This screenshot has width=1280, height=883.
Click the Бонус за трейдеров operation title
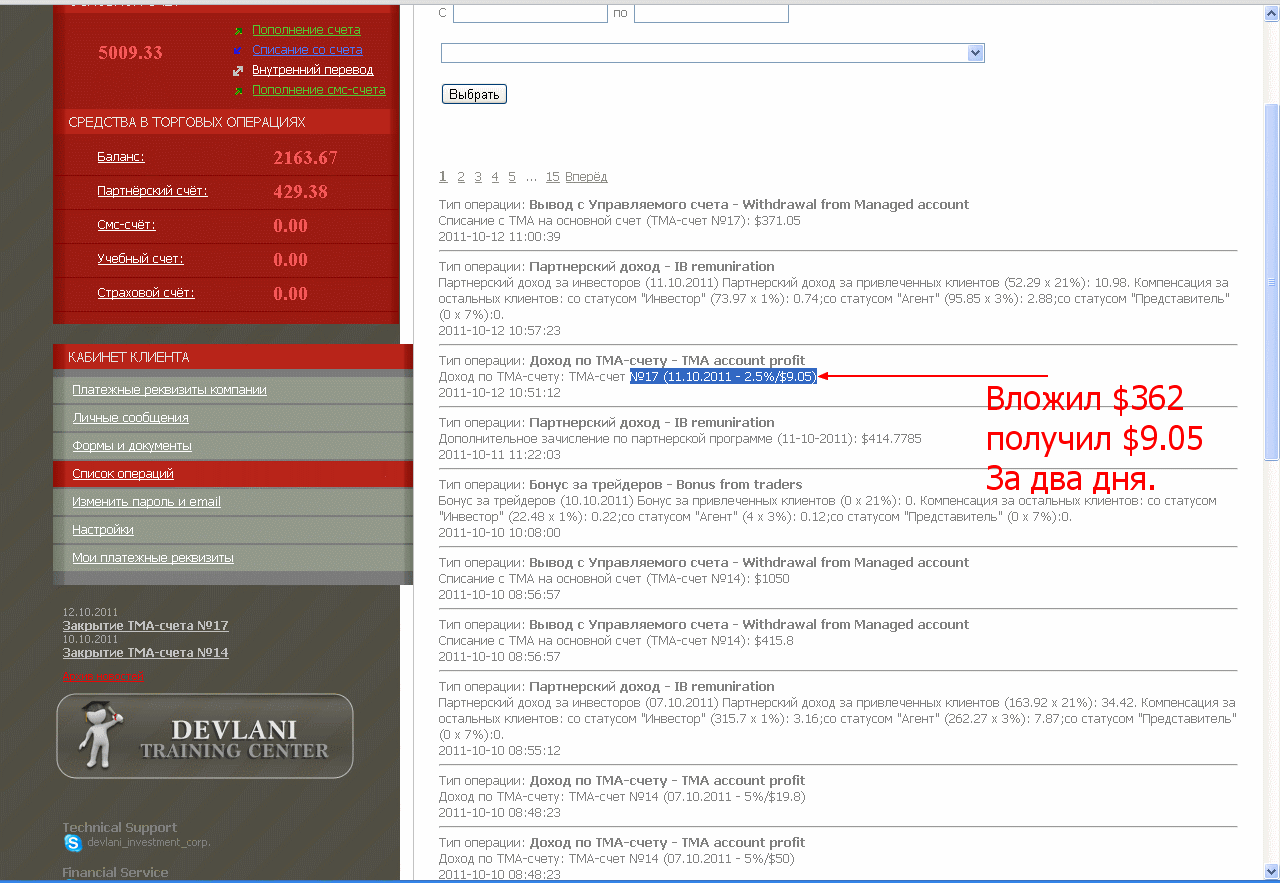coord(665,485)
